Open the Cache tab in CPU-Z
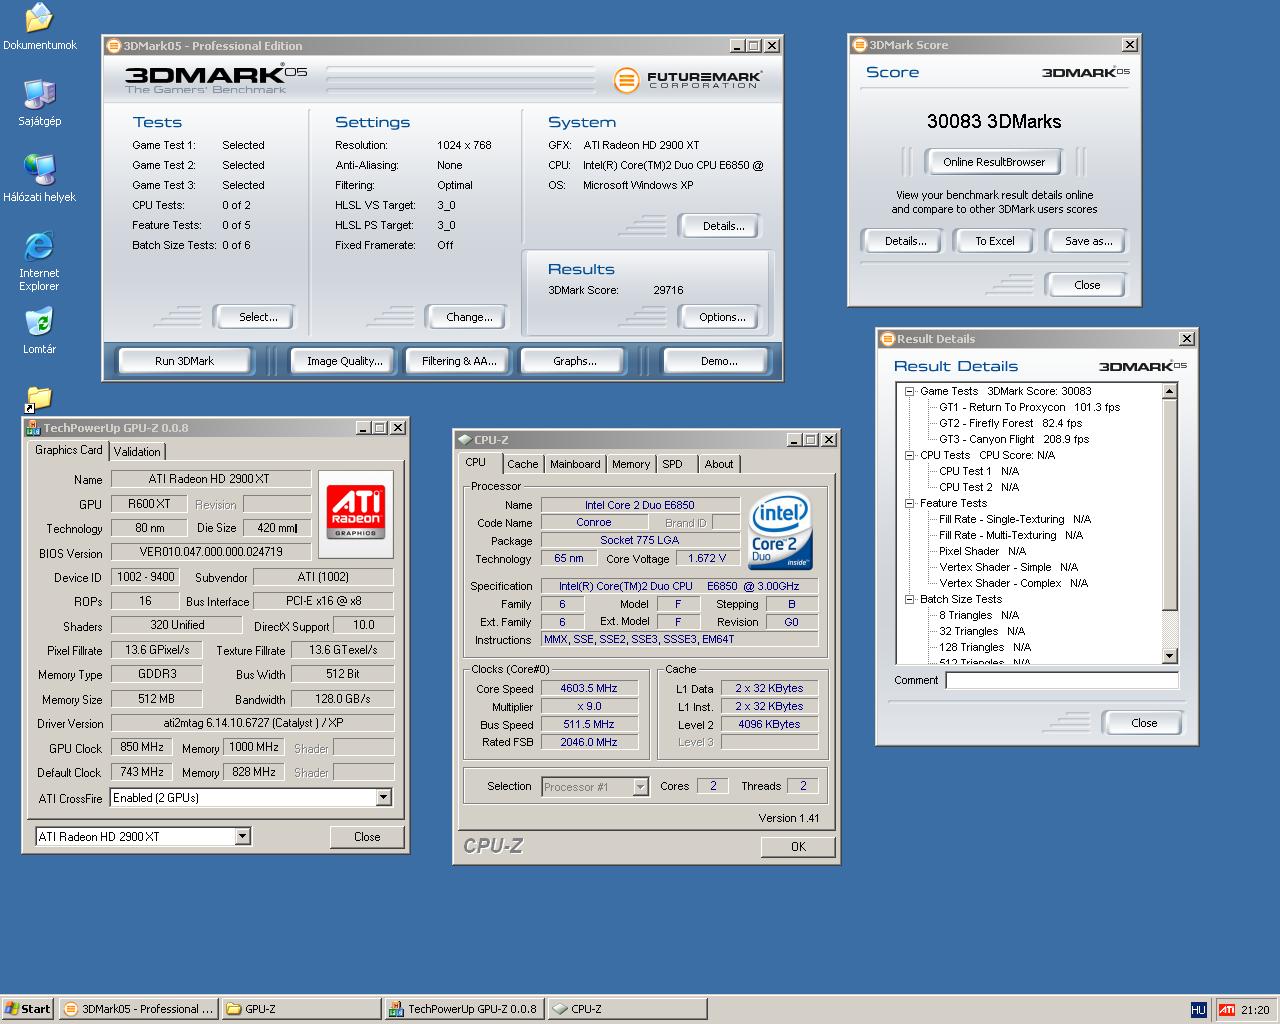The image size is (1280, 1024). [522, 464]
